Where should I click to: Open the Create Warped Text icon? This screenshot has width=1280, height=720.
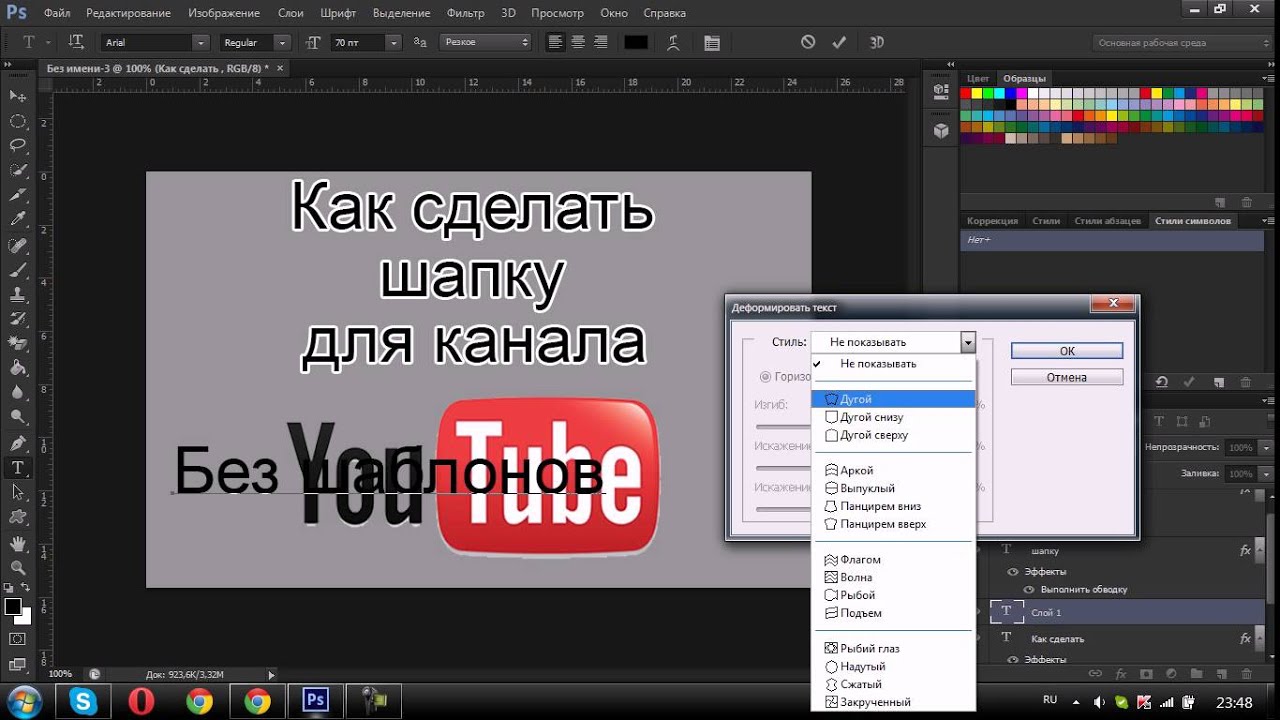(x=674, y=42)
